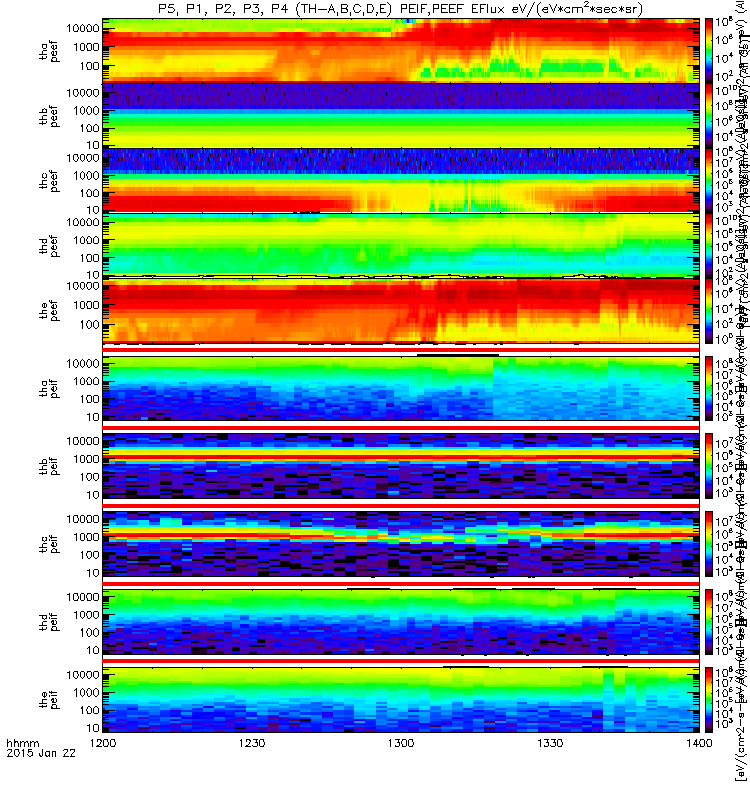Click the 1330 time axis label
The height and width of the screenshot is (800, 750).
(x=550, y=743)
